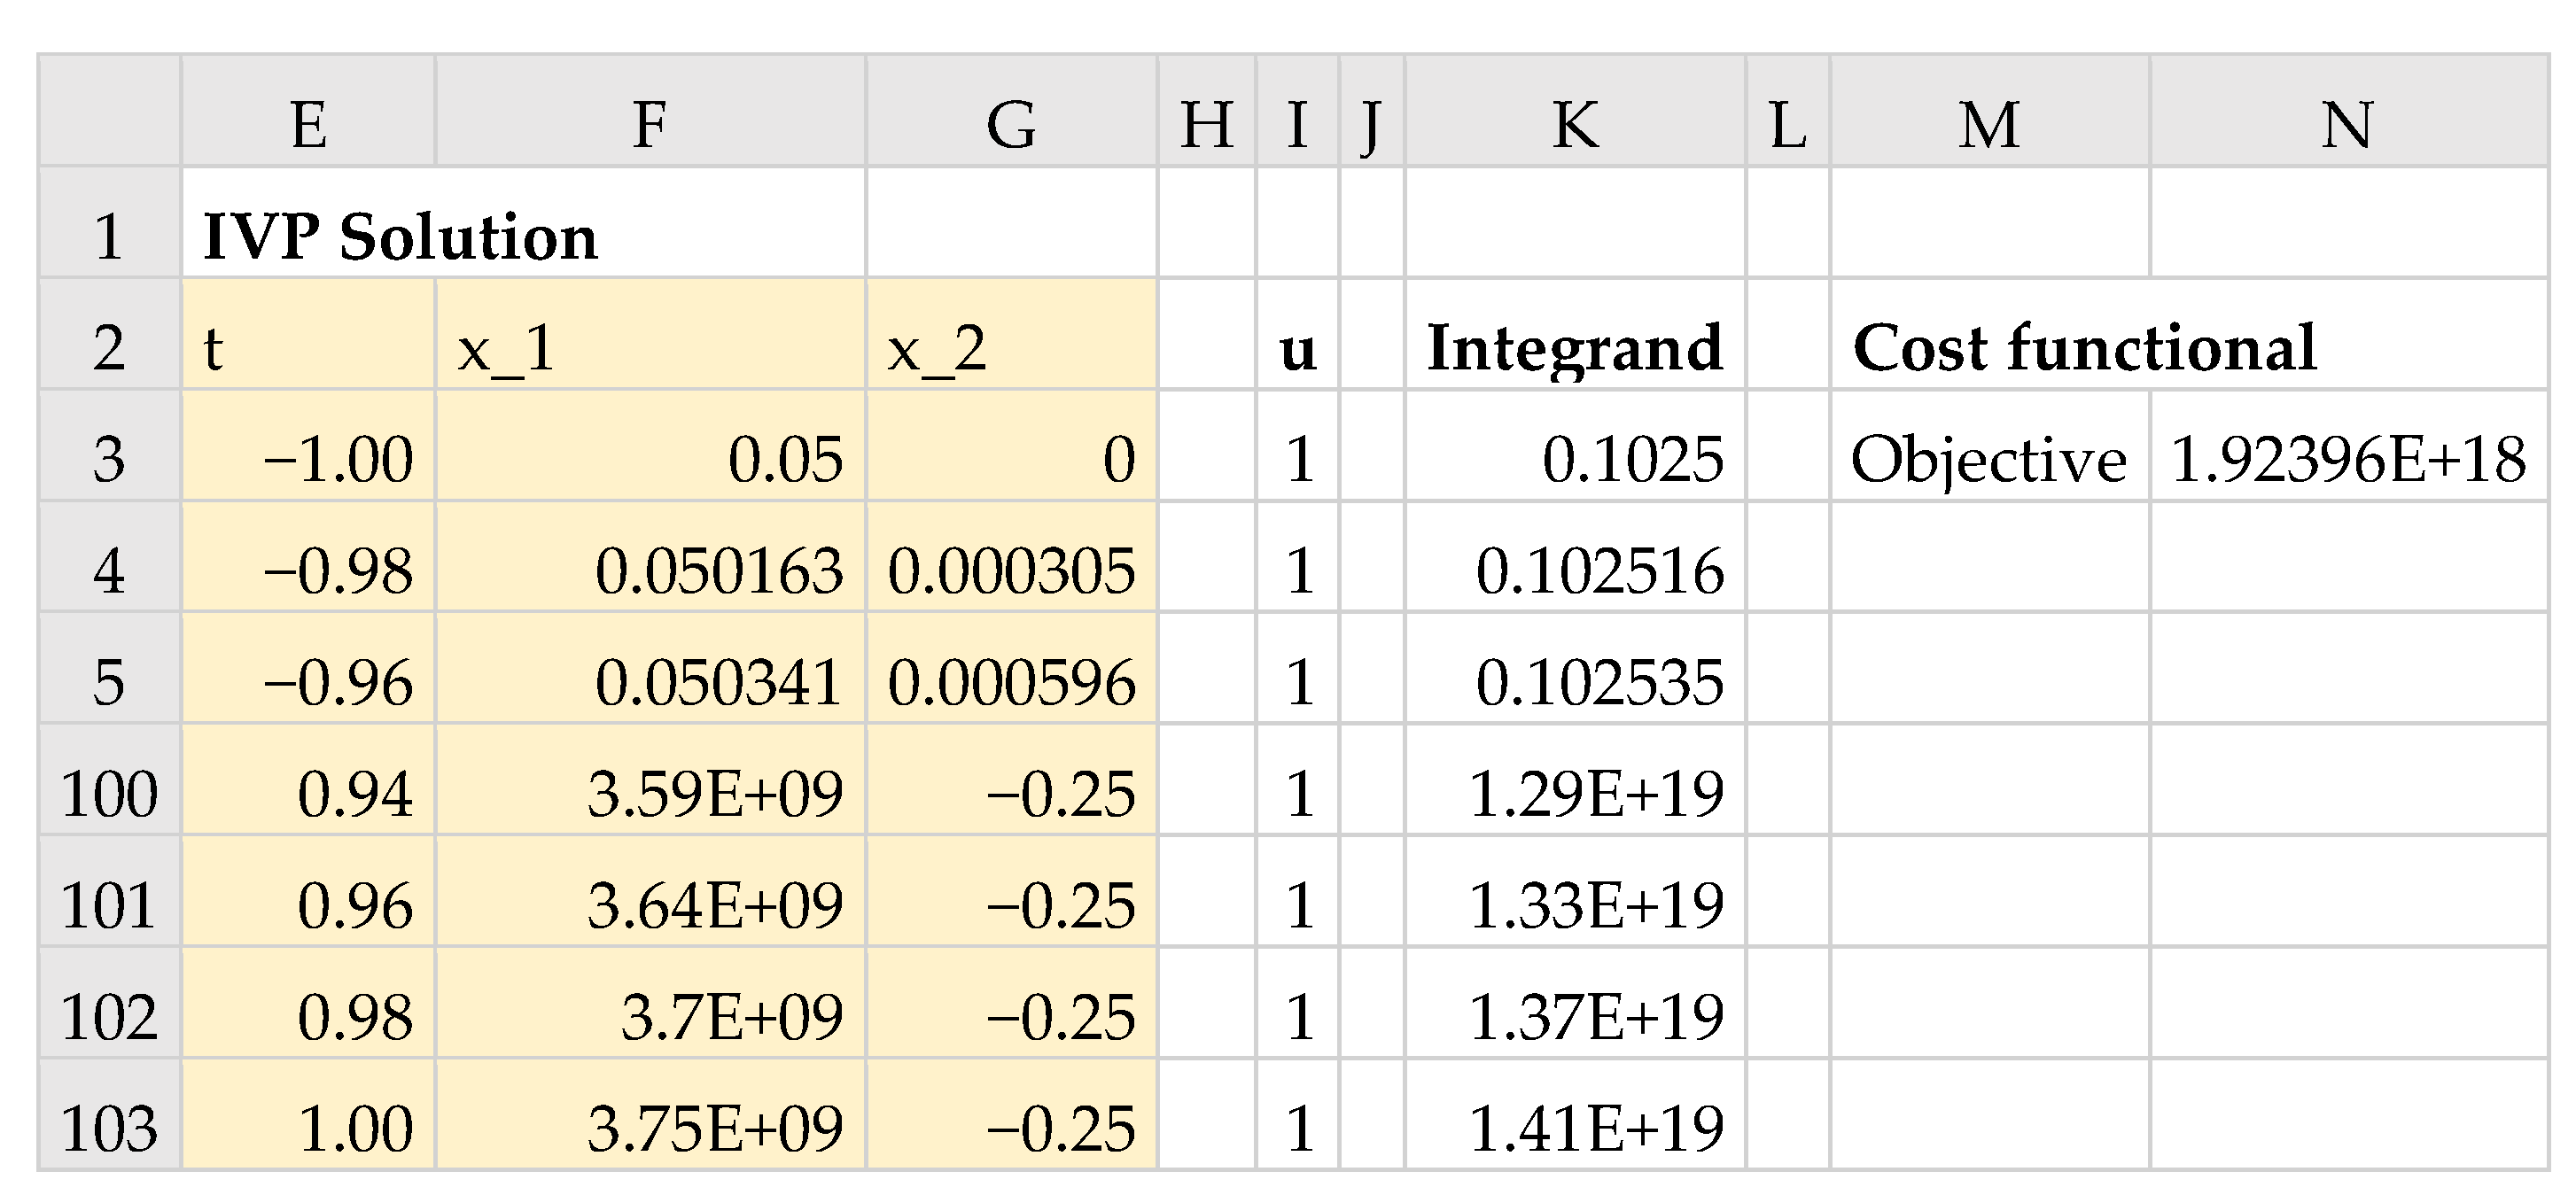Click the x_2 column label cell
This screenshot has width=2576, height=1195.
pos(1011,347)
